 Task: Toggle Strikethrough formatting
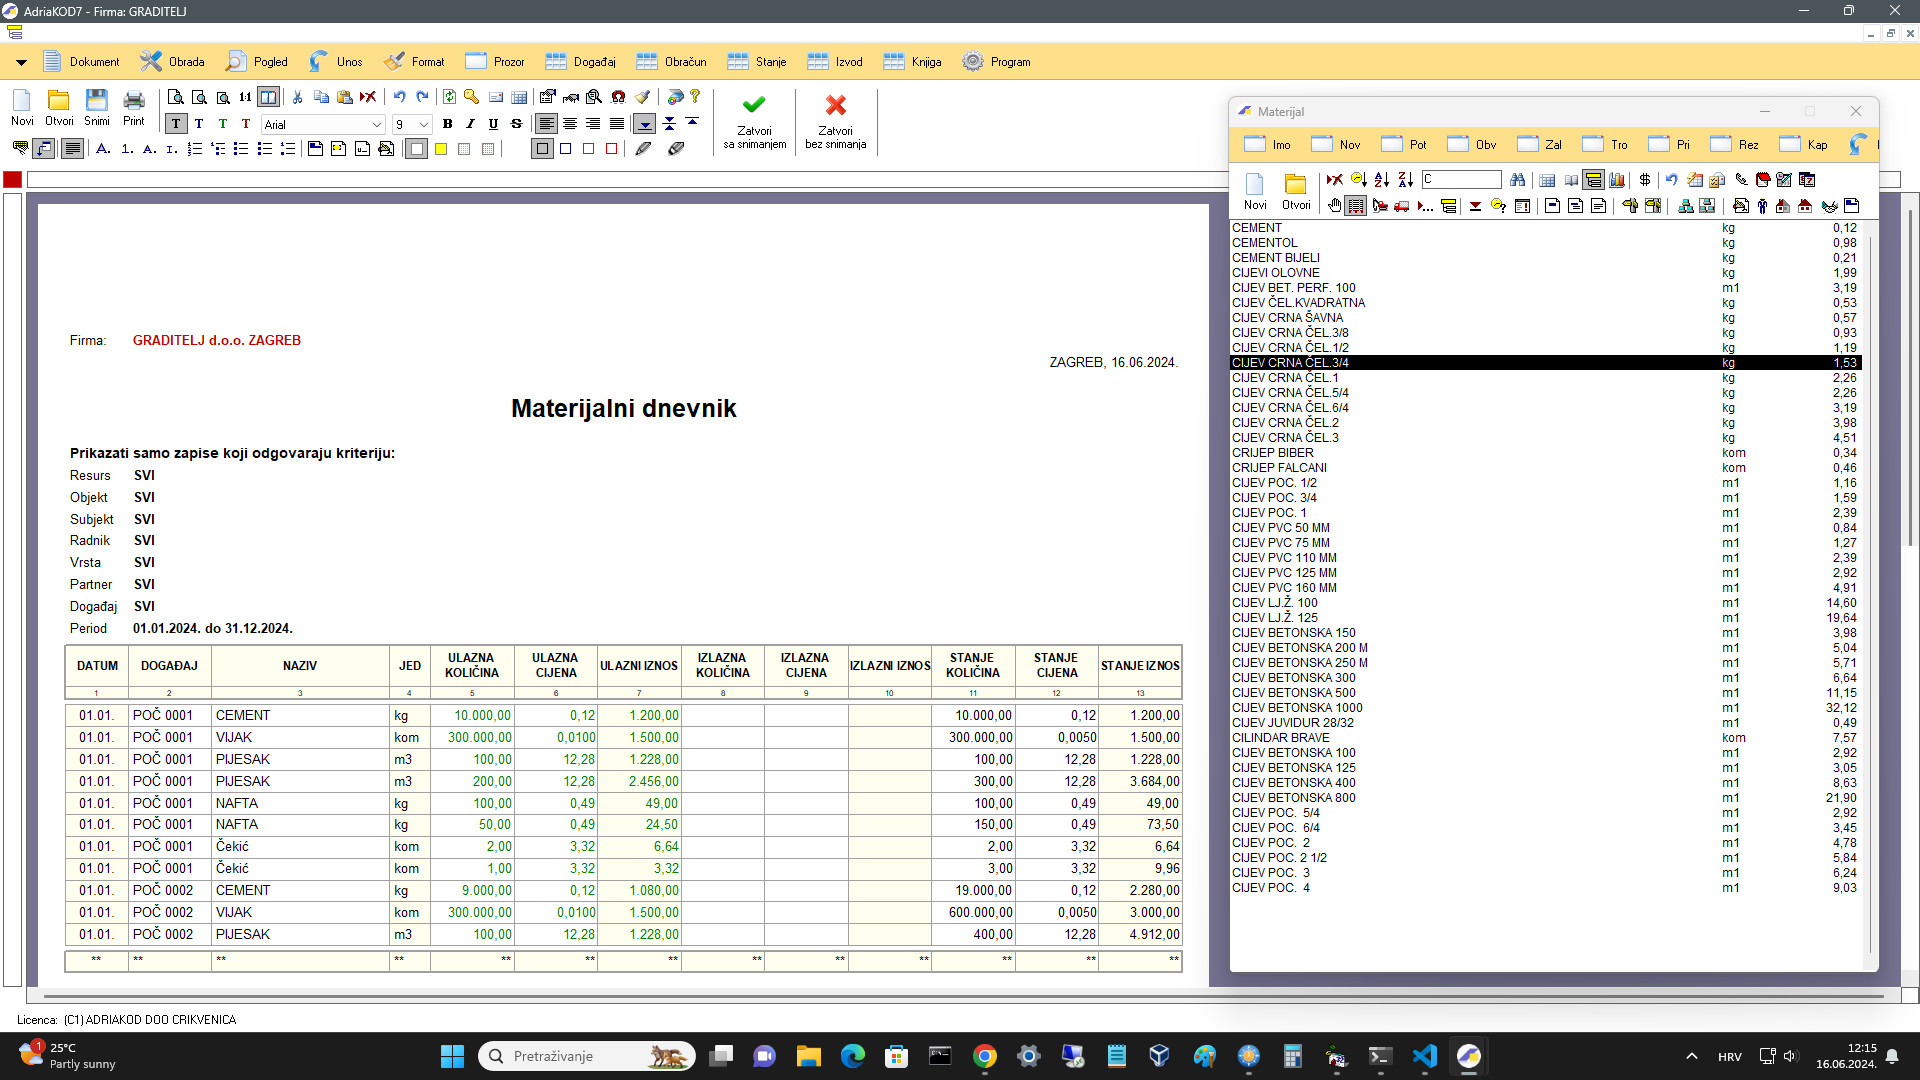tap(516, 124)
